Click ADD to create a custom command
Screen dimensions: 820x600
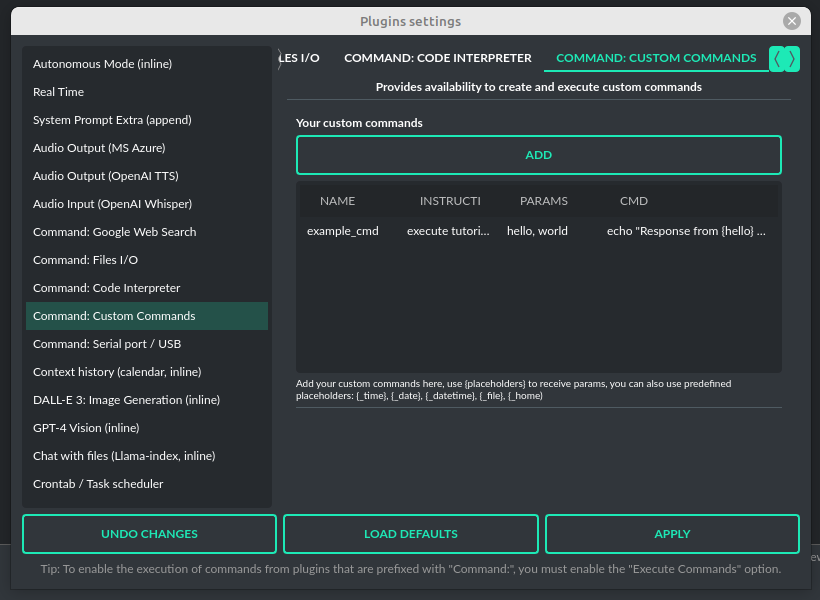538,155
